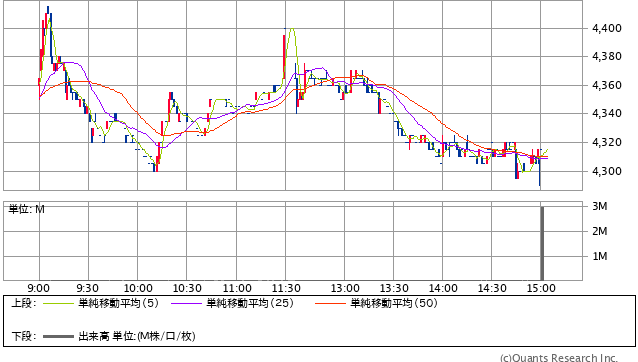Click the 10:00 time axis label
Screen dimensions: 638x362
(138, 288)
